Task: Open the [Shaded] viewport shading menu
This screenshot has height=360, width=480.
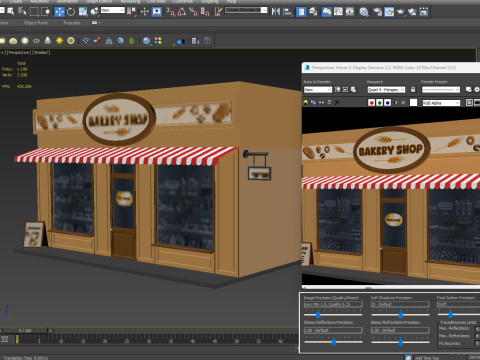Action: tap(41, 52)
